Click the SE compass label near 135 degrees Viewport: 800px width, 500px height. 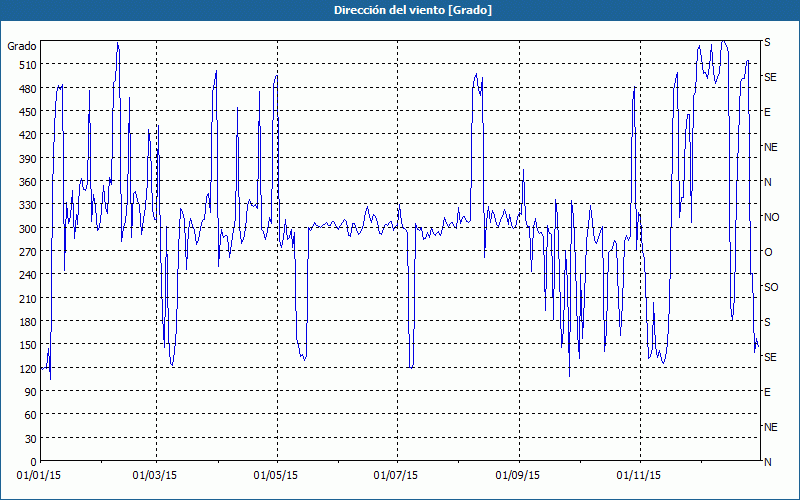[x=770, y=357]
